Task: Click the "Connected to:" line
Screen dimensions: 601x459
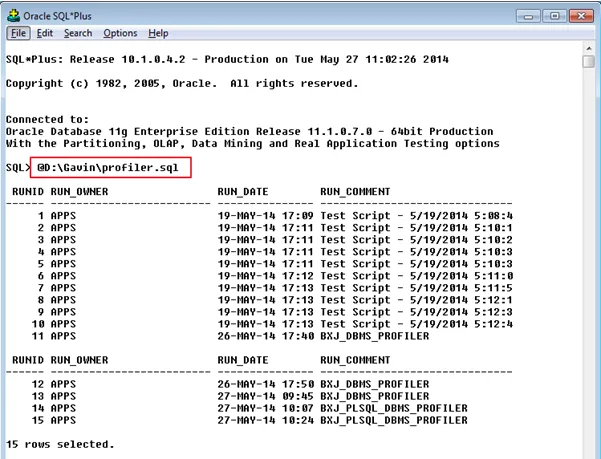Action: tap(47, 120)
